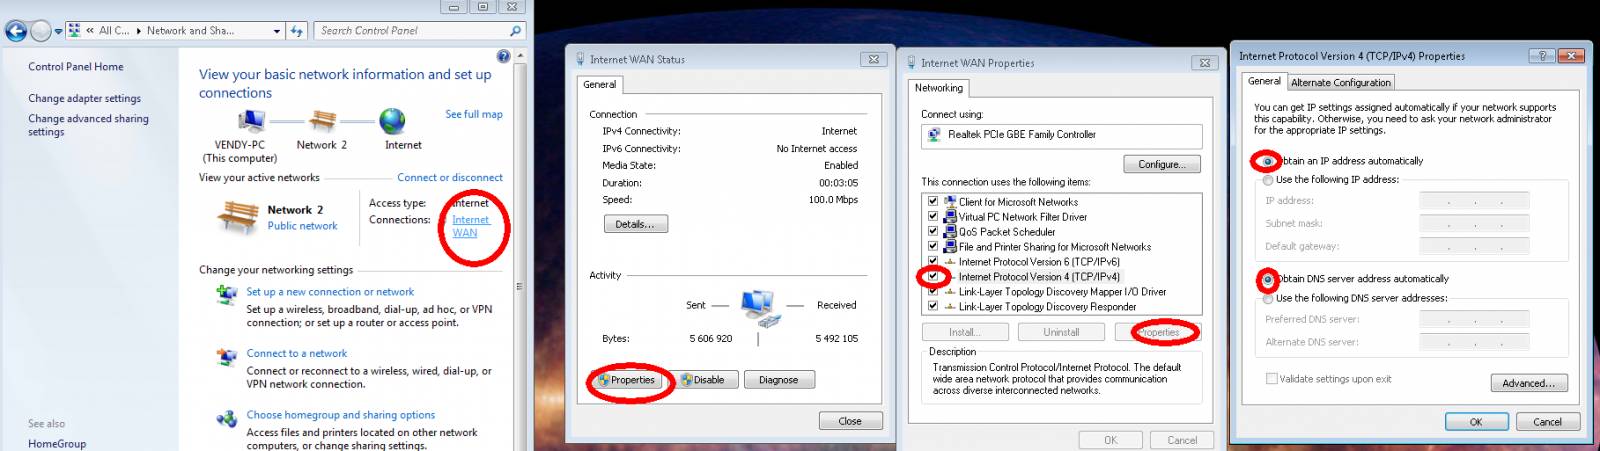This screenshot has width=1600, height=451.
Task: Click OK in IPv4 Properties
Action: [1475, 422]
